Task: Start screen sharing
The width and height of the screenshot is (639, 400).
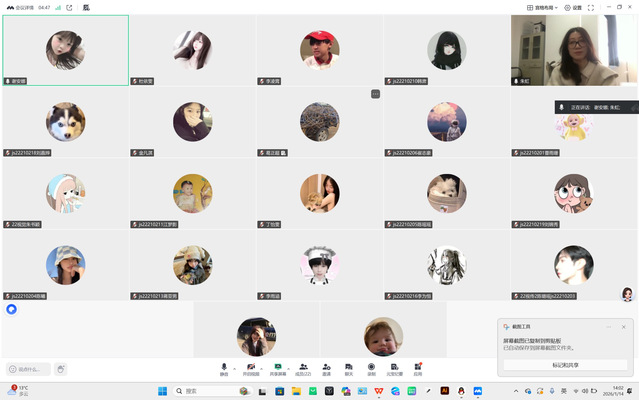Action: point(277,367)
